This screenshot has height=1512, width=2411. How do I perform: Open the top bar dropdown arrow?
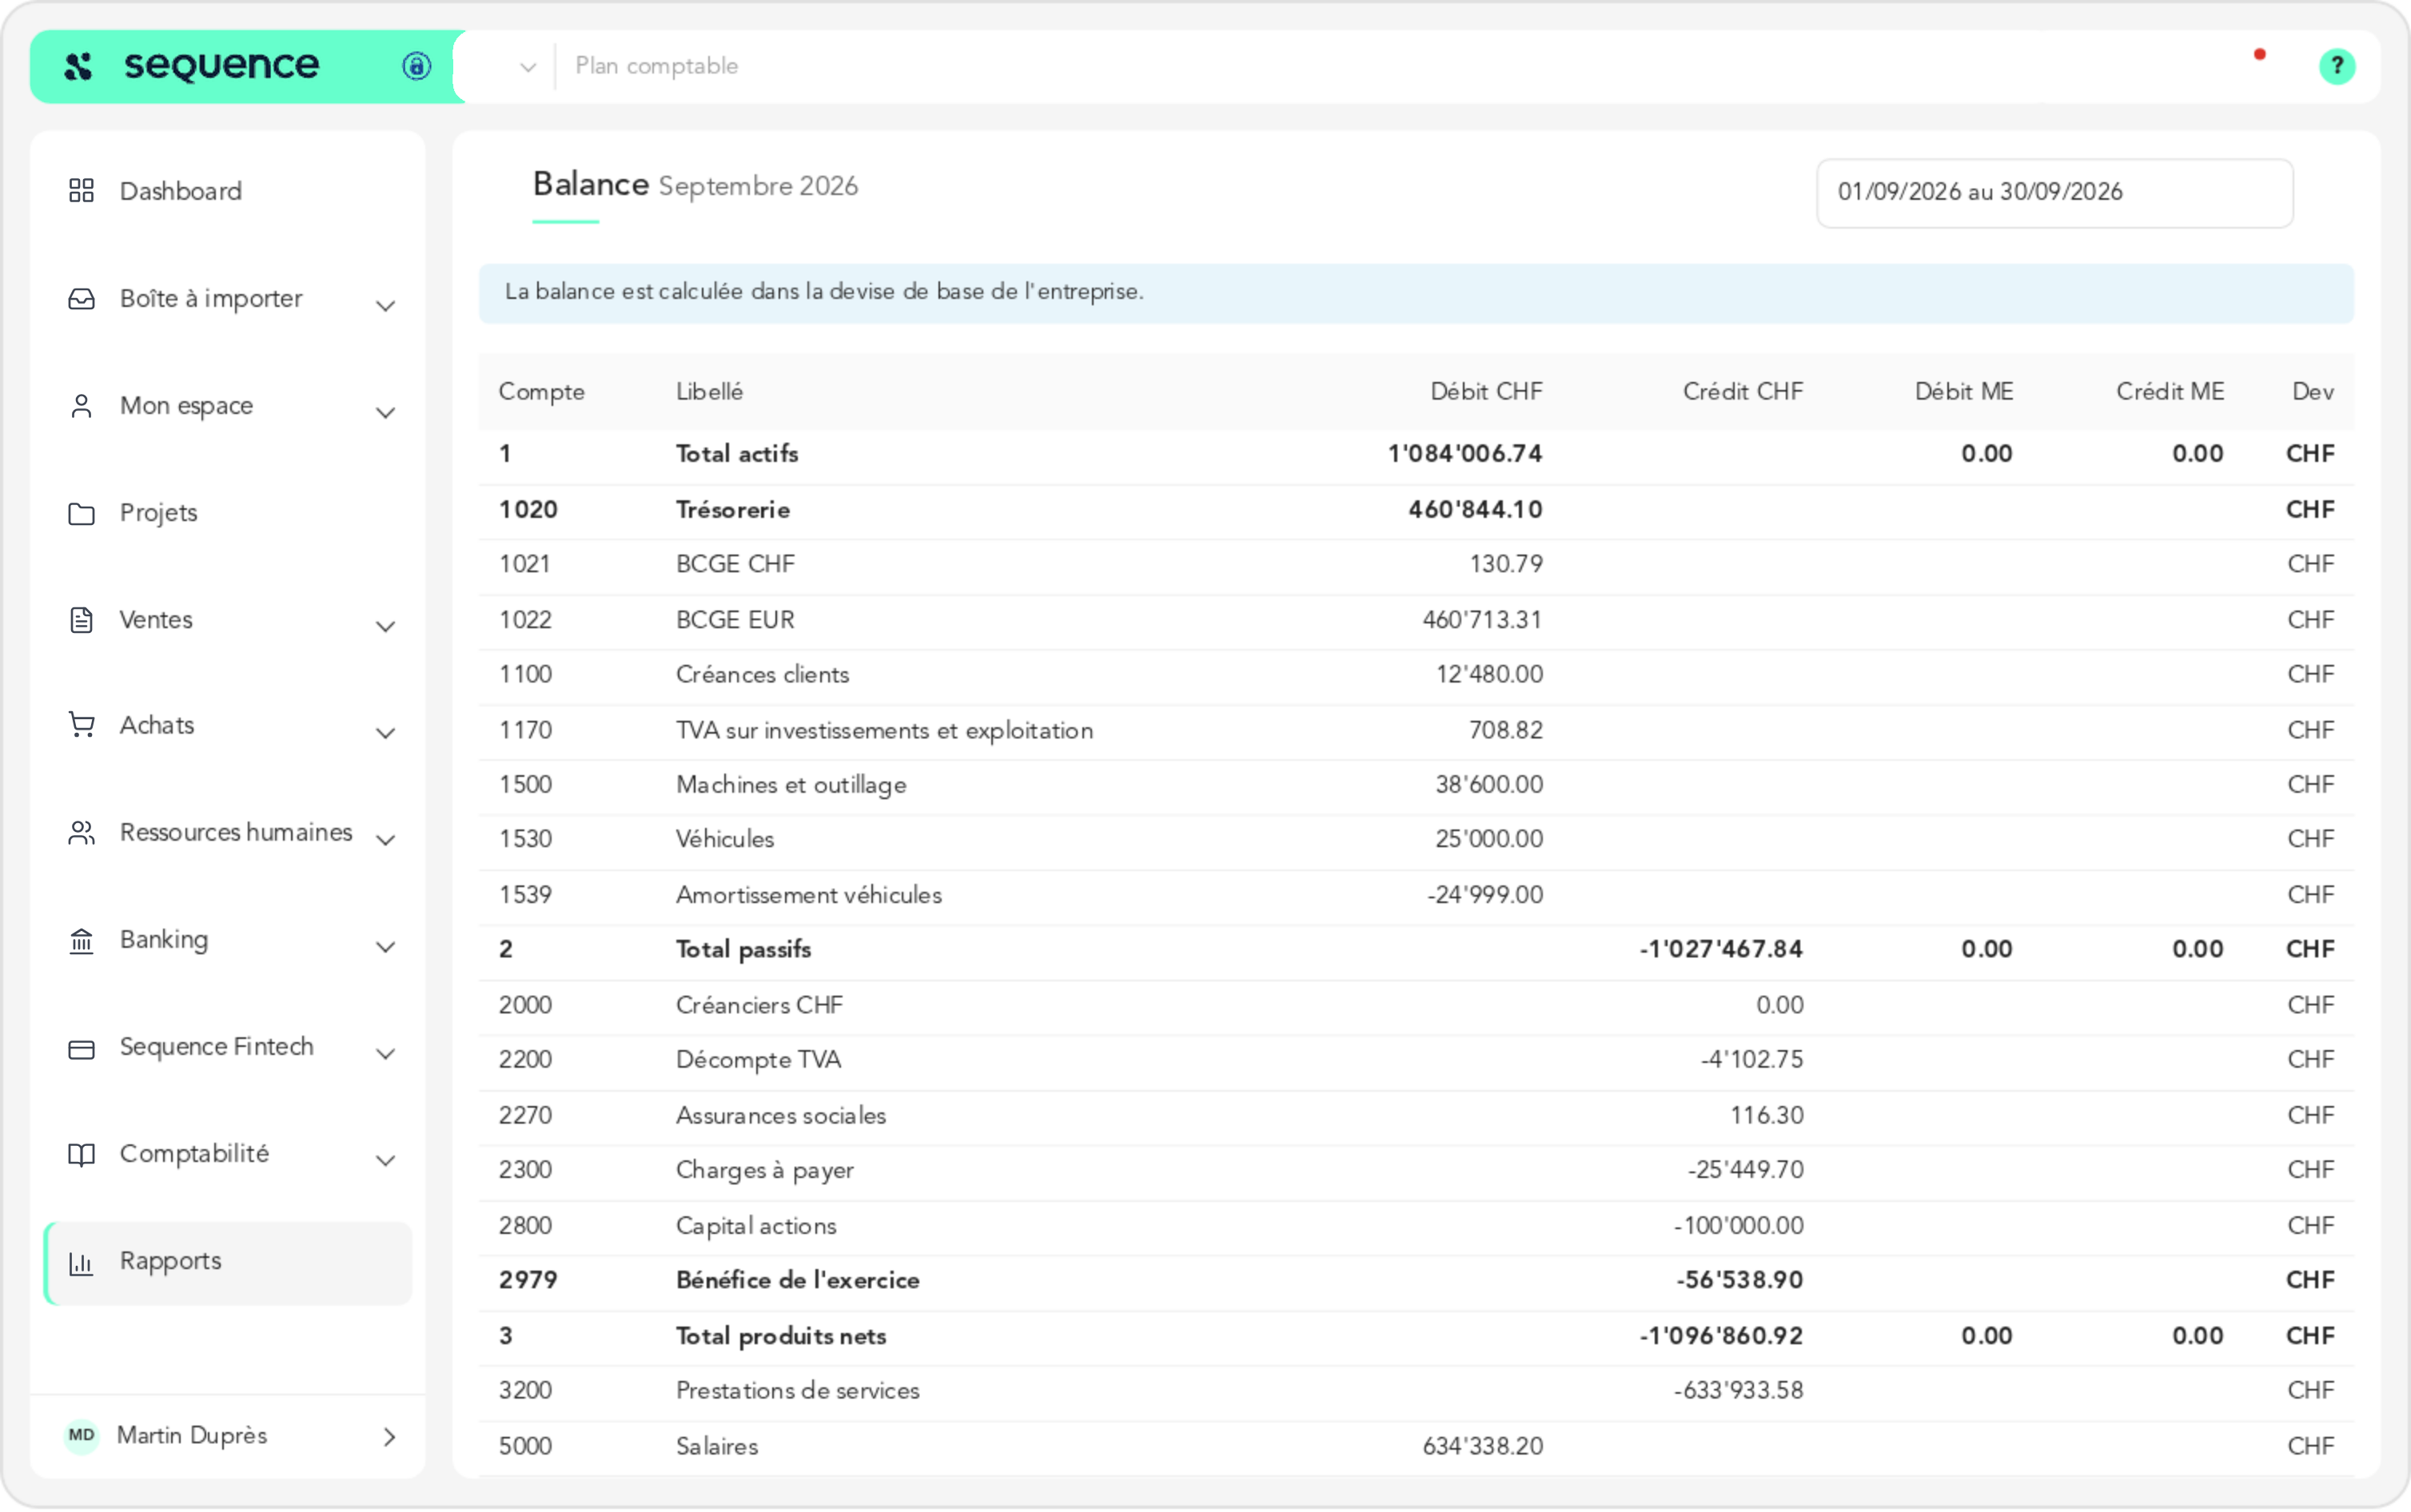click(528, 67)
